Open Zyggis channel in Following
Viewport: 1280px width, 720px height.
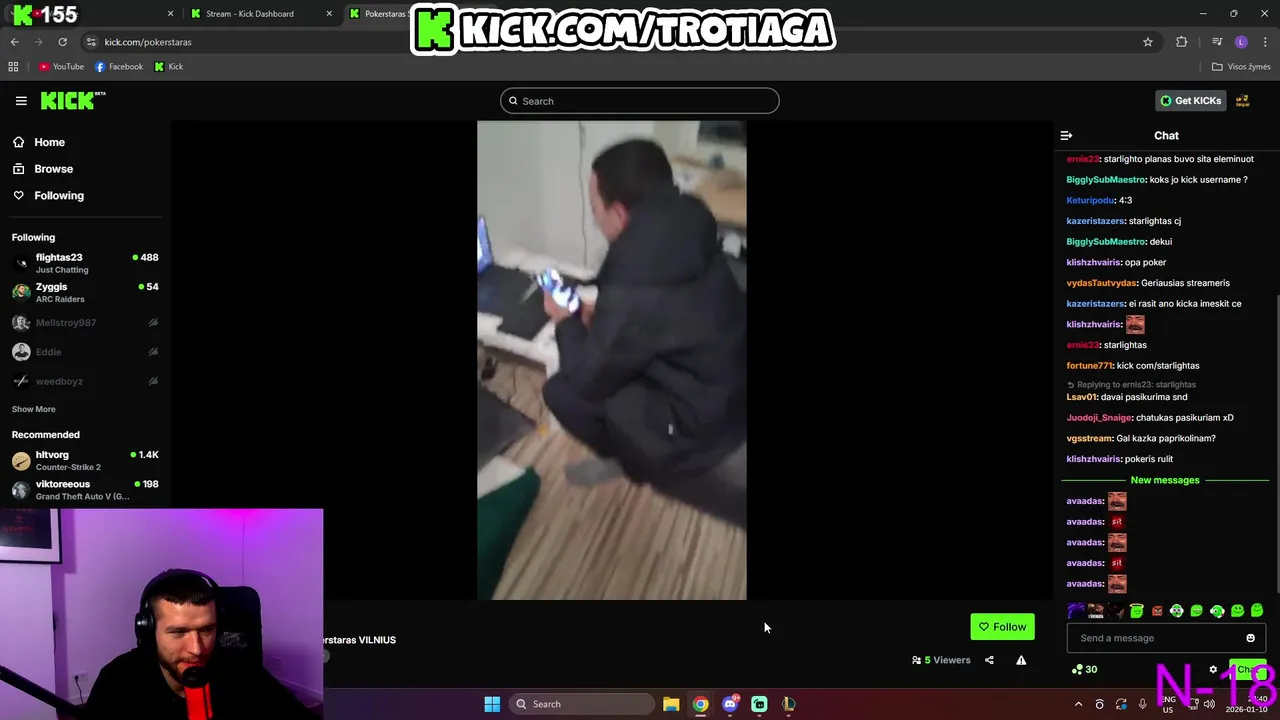[x=85, y=292]
